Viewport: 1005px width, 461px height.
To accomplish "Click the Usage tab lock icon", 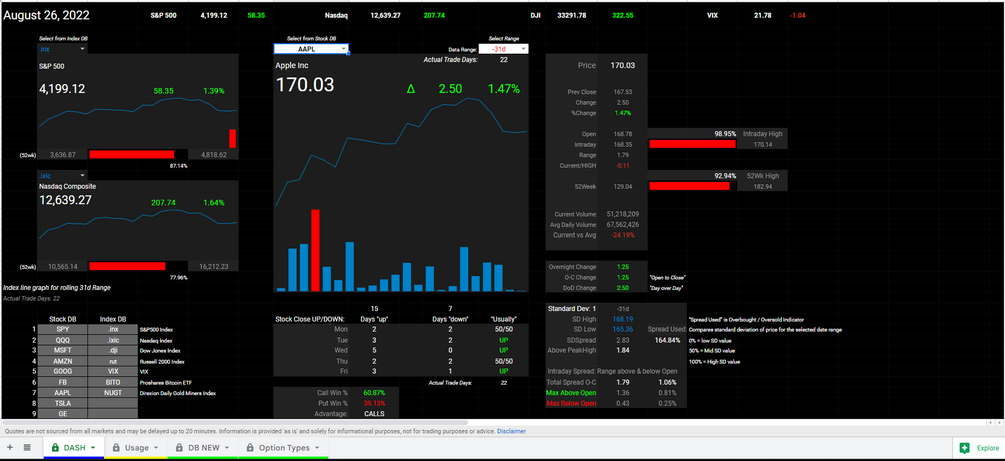I will click(x=116, y=448).
